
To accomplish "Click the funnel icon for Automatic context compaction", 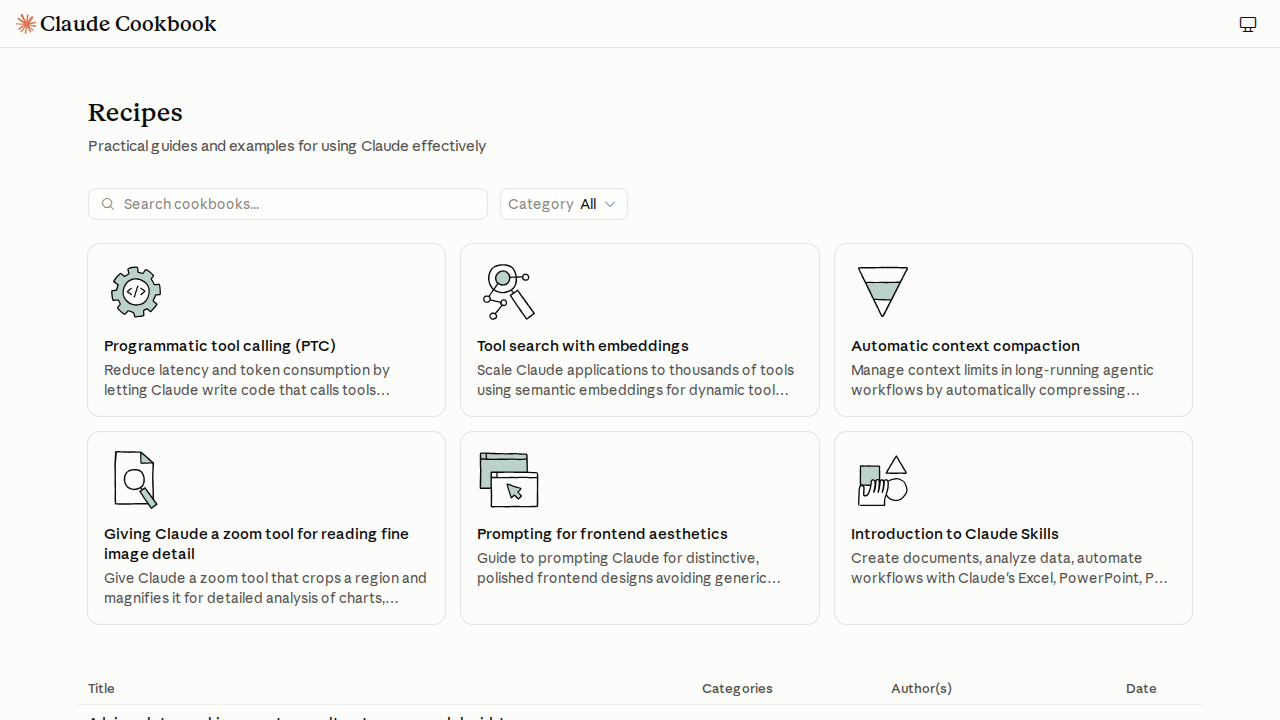I will click(x=882, y=292).
